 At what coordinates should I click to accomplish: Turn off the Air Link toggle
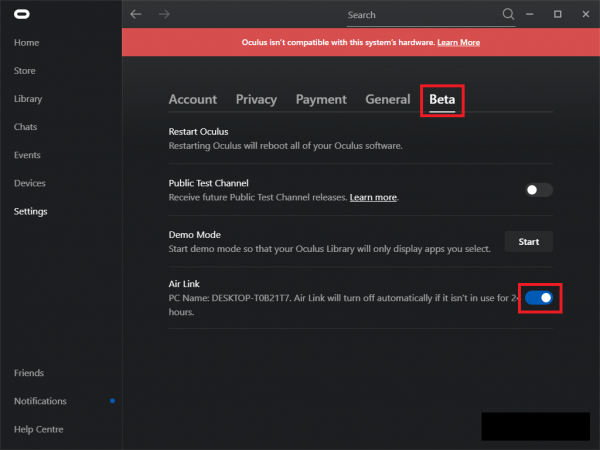click(539, 298)
